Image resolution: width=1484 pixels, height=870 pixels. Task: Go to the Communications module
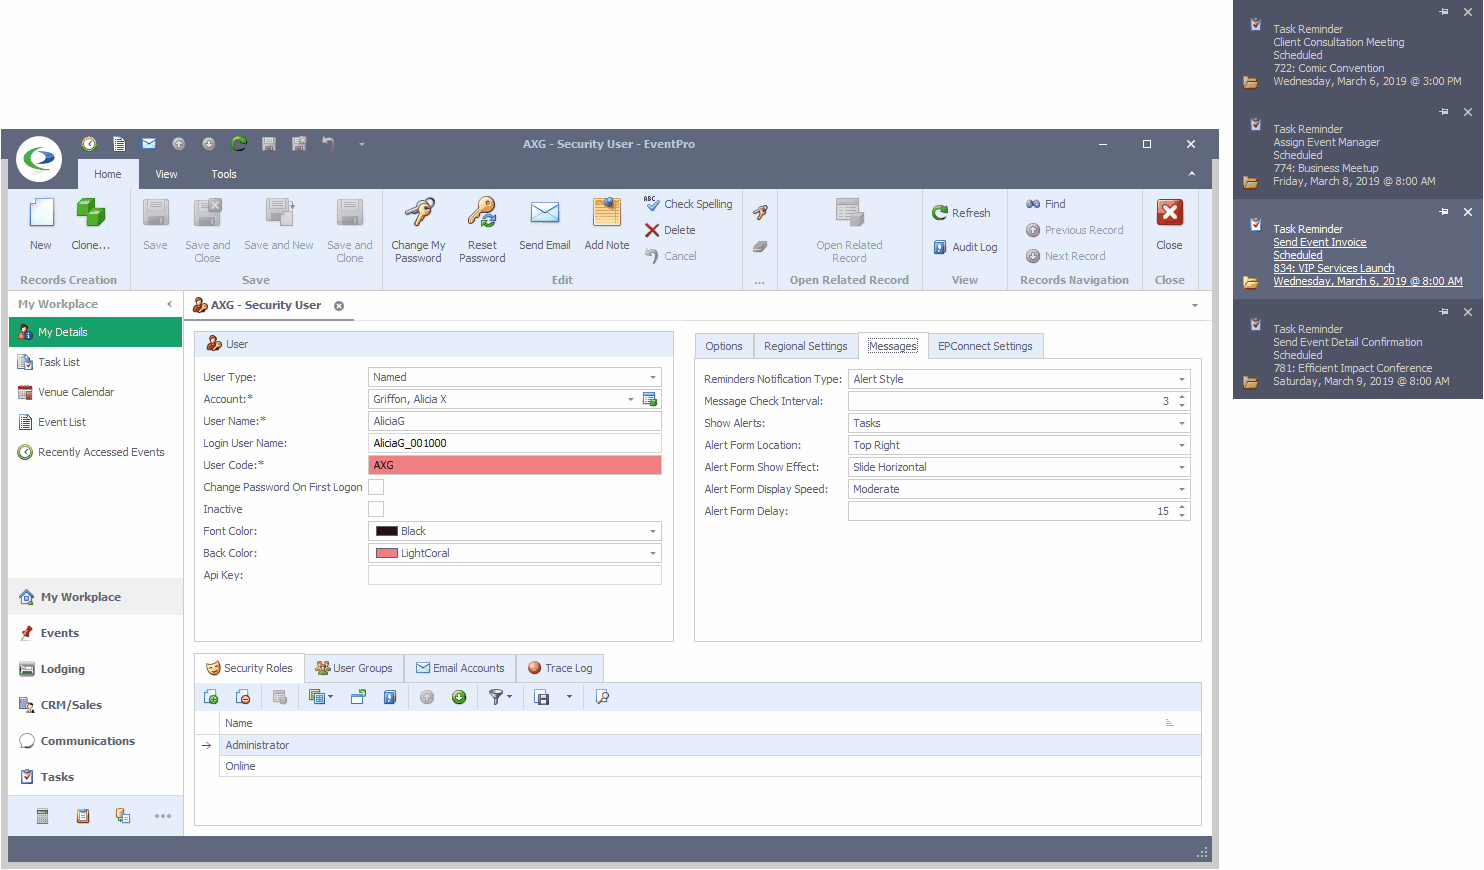point(95,741)
